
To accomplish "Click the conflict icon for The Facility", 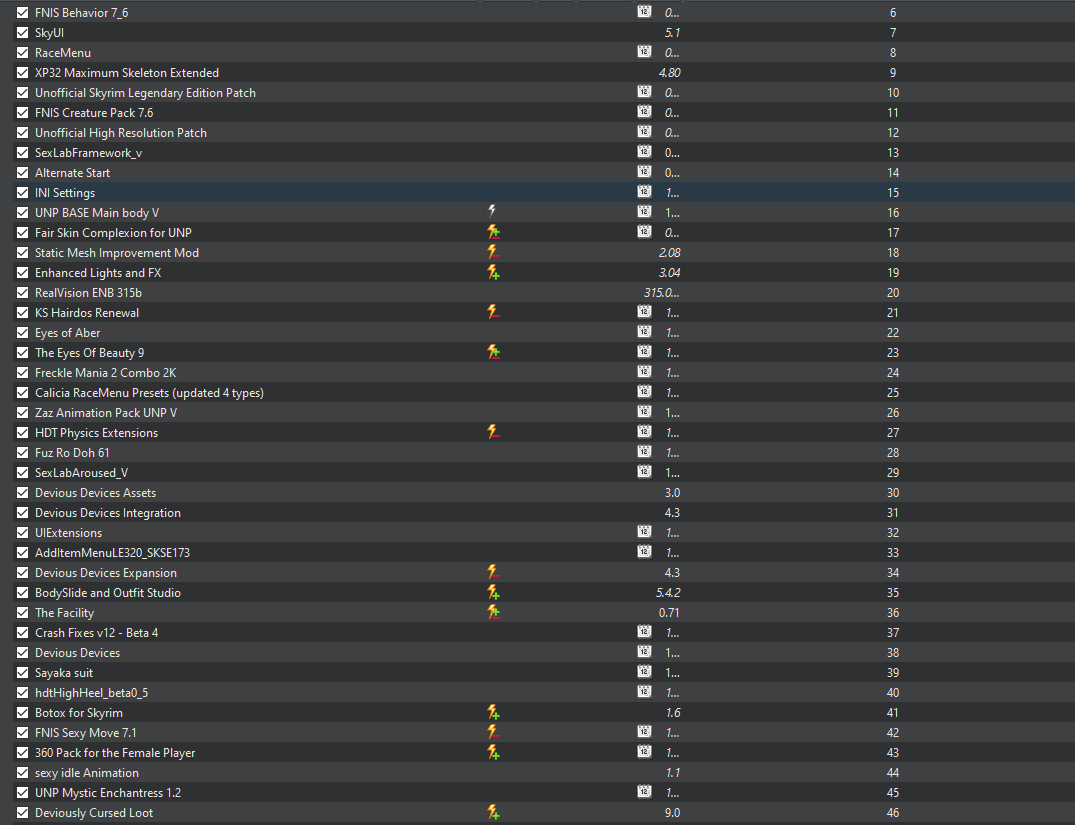I will (493, 612).
